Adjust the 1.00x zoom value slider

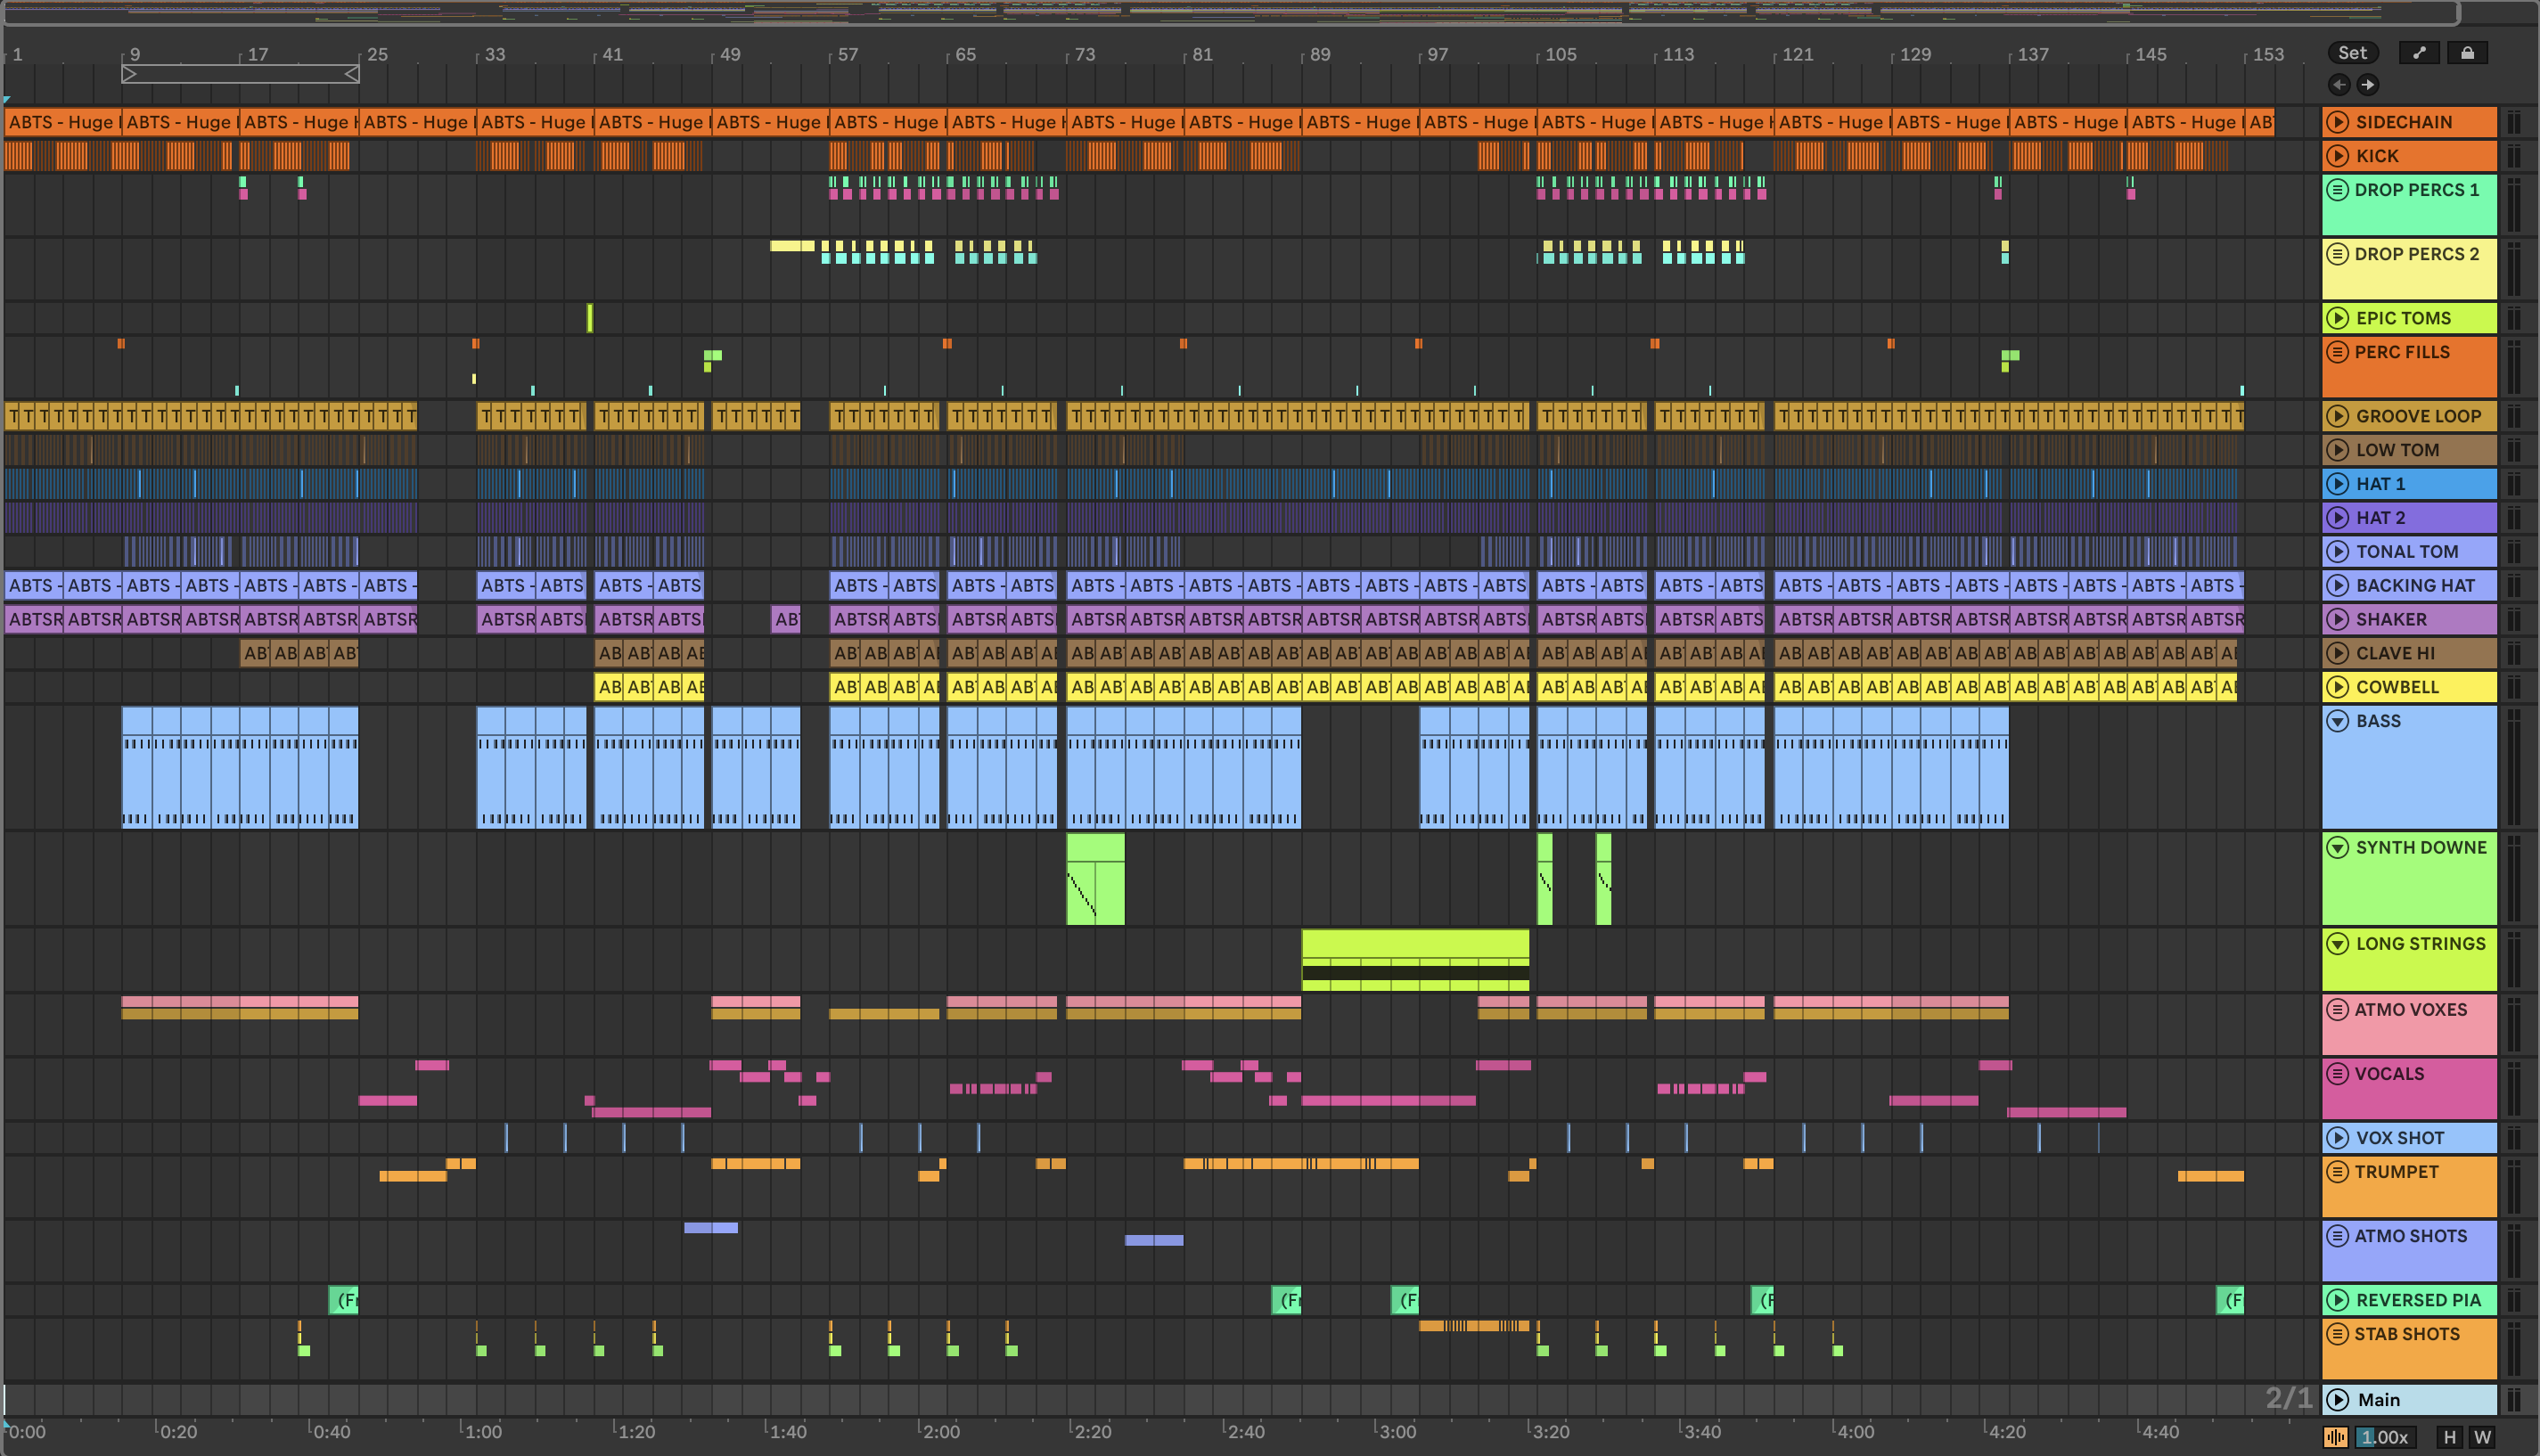pyautogui.click(x=2386, y=1437)
